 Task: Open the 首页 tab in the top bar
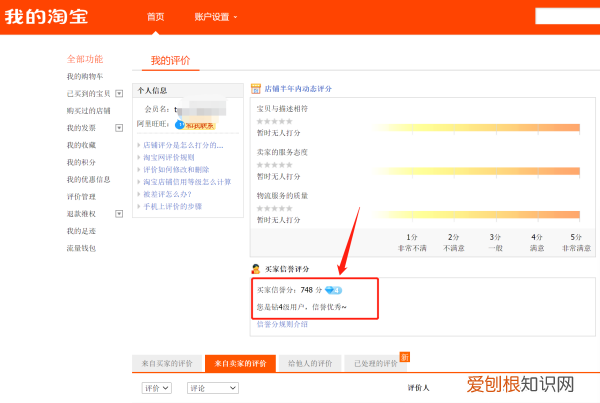(x=155, y=17)
